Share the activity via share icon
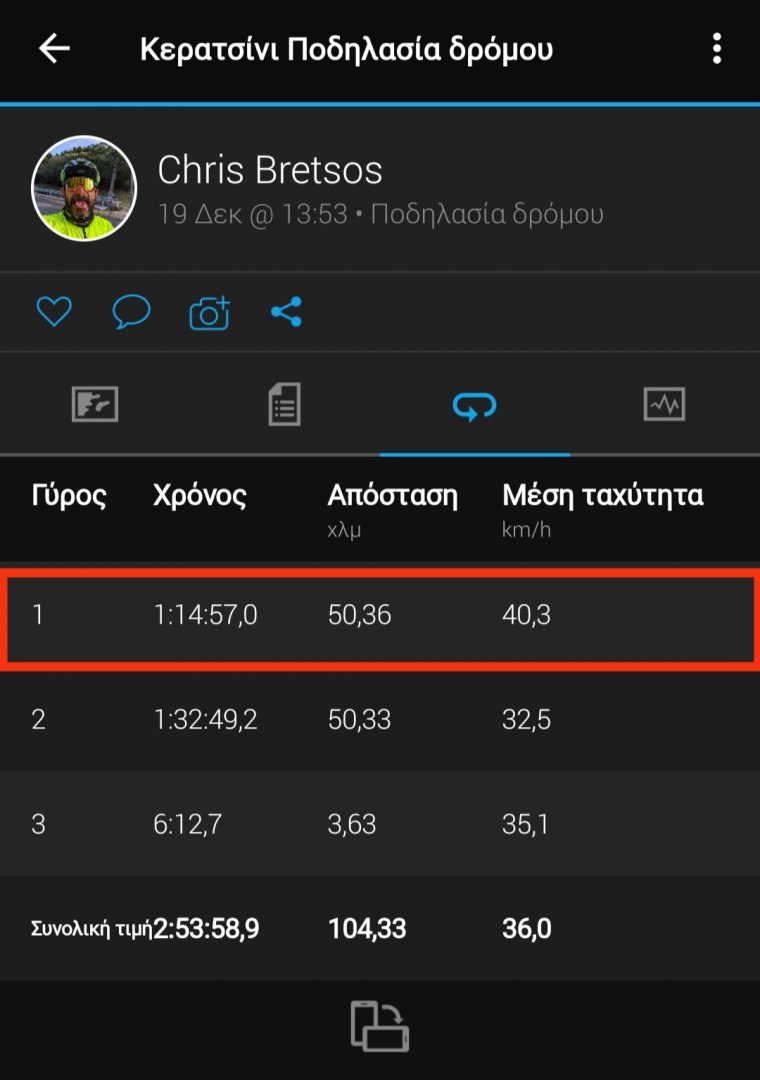 pos(286,313)
